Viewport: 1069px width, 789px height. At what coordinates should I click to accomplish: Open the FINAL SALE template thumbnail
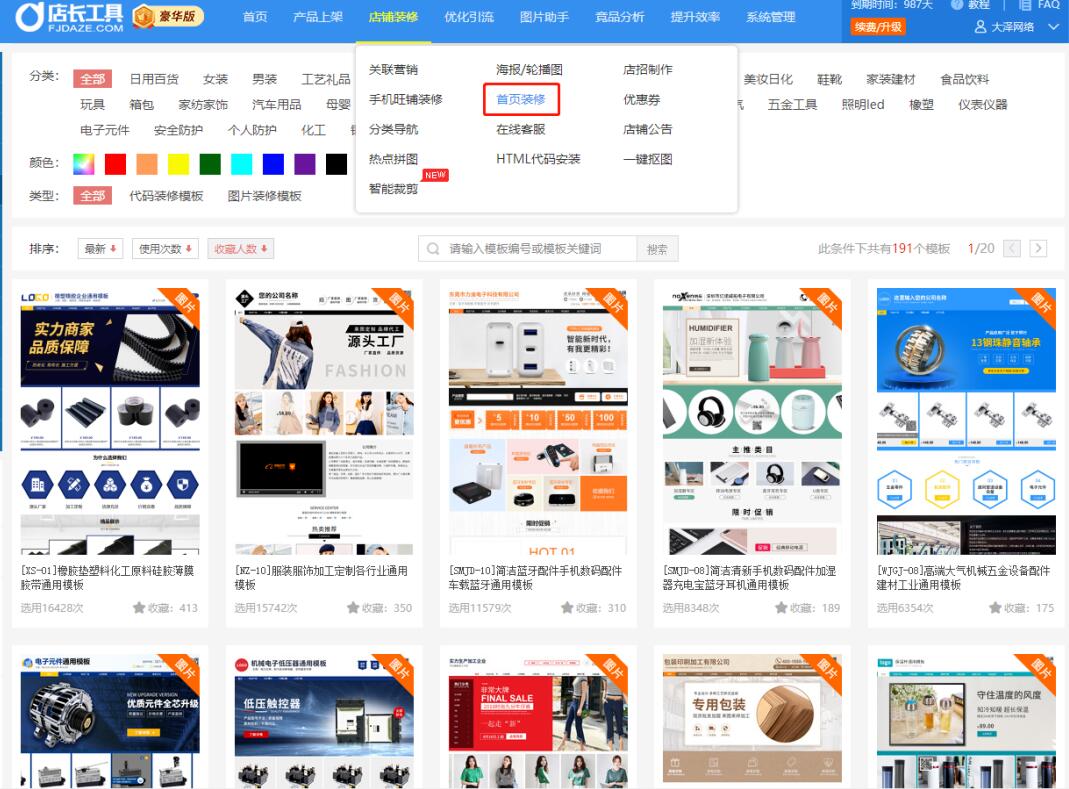click(538, 721)
